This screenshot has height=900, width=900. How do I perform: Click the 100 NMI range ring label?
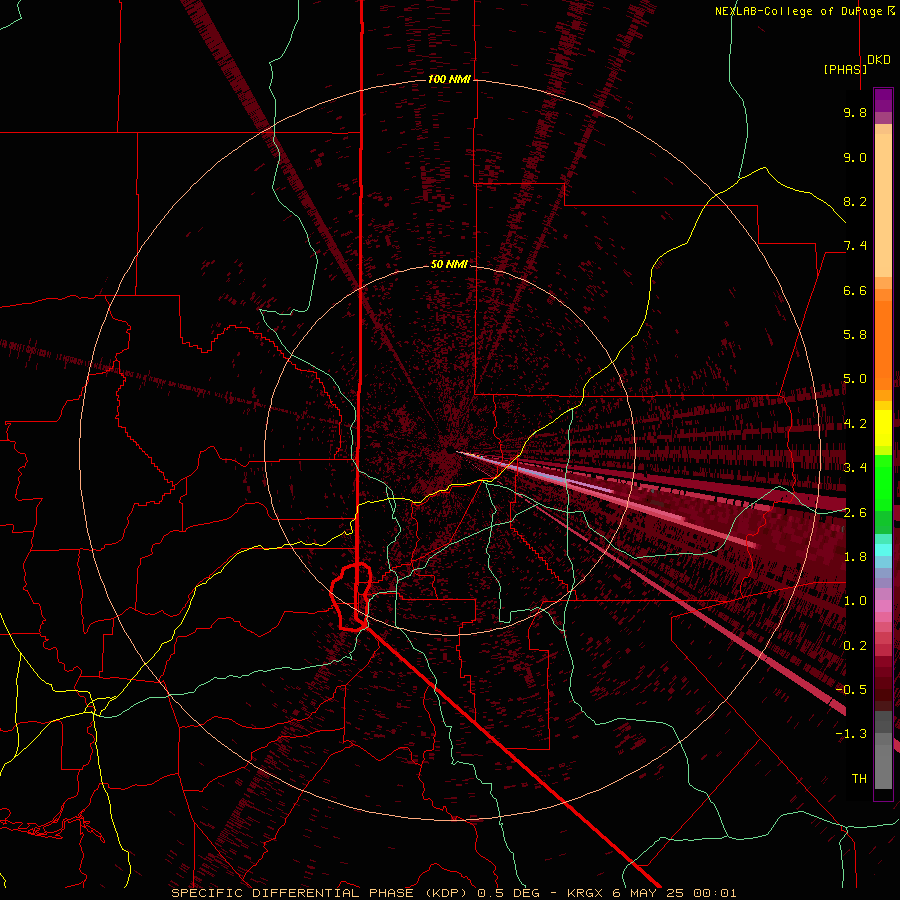pos(449,79)
